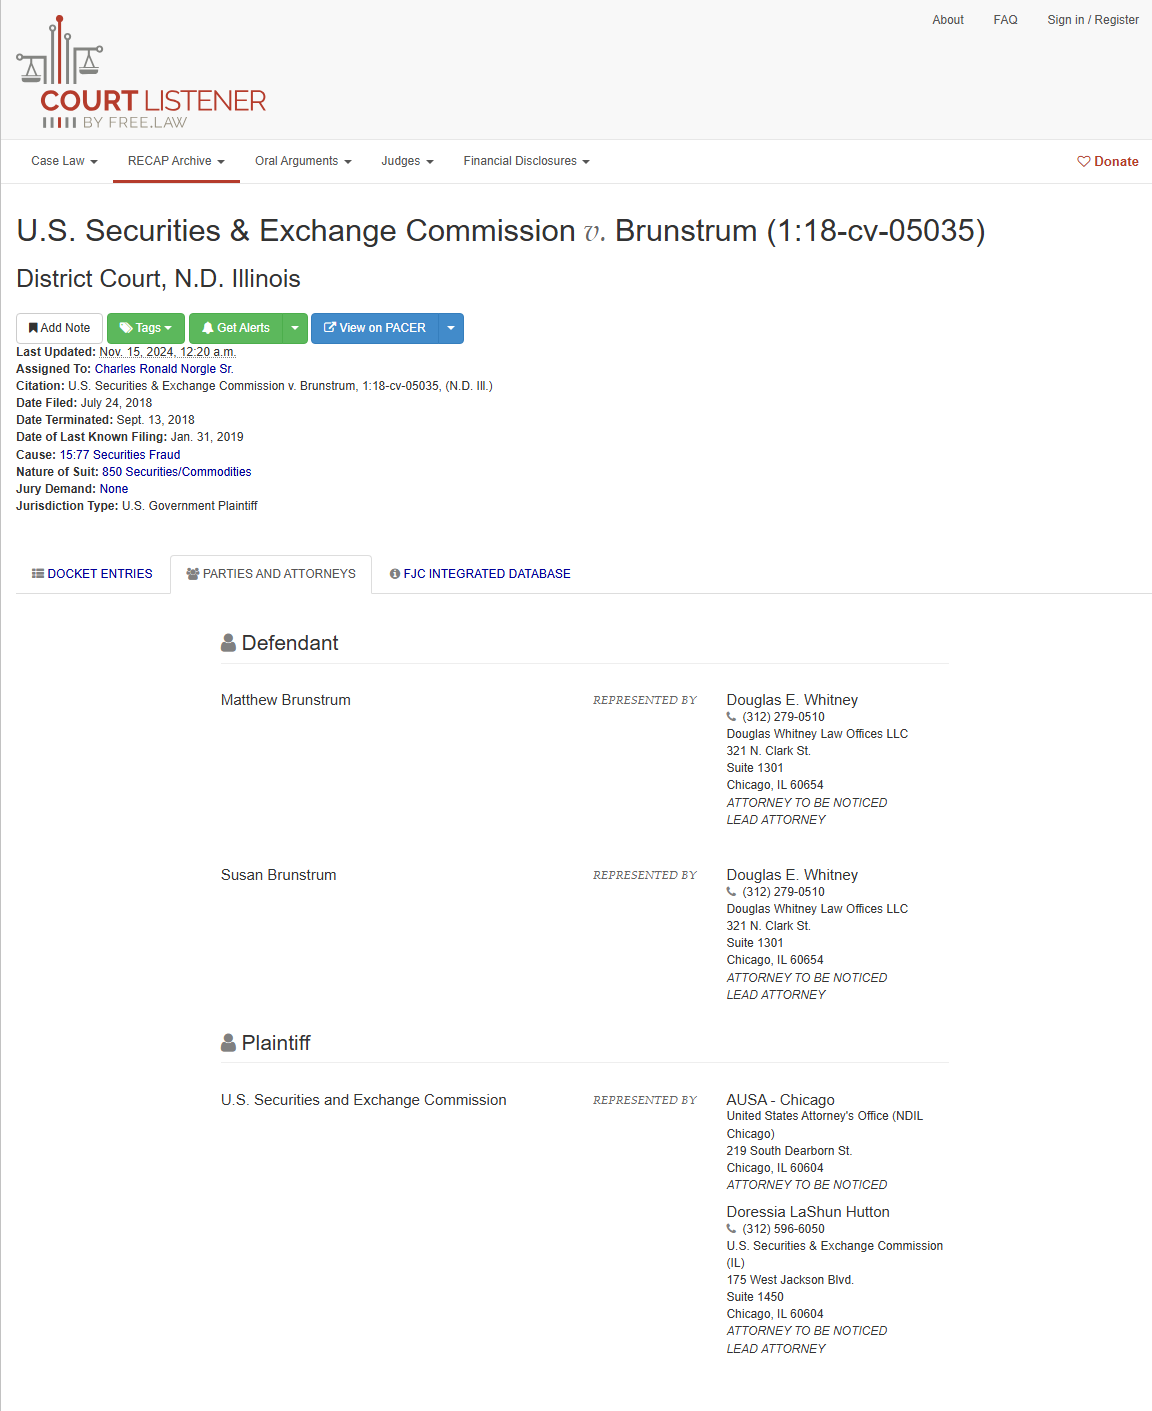Viewport: 1152px width, 1411px height.
Task: Click the external link icon on View on PACER
Action: tap(330, 328)
